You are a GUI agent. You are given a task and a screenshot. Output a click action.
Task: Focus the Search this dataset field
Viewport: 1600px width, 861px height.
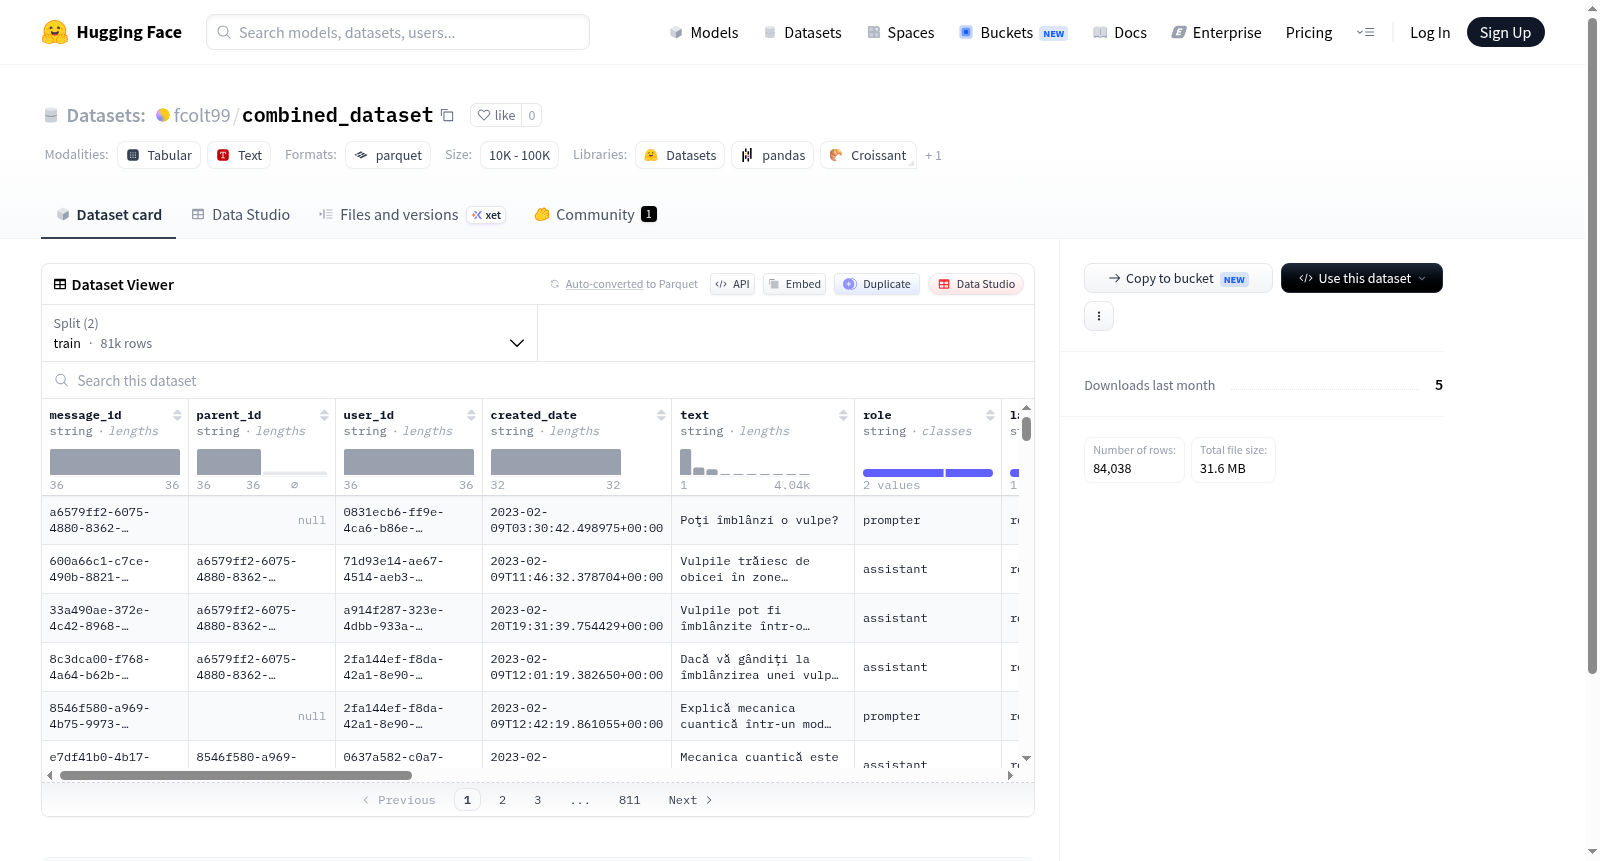pos(538,381)
